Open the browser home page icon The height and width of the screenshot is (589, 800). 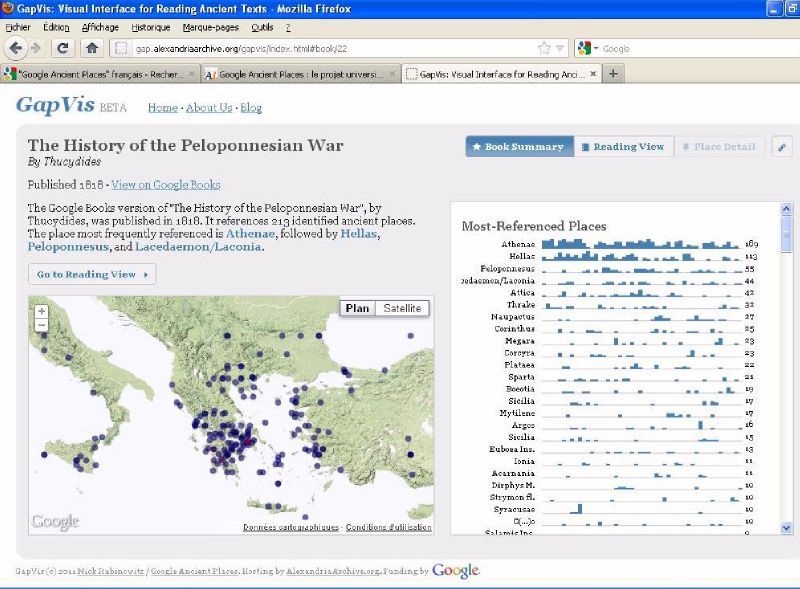coord(92,48)
